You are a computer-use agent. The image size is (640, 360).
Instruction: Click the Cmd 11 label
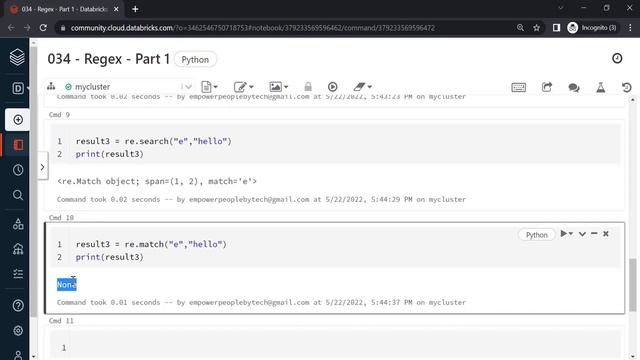click(61, 321)
